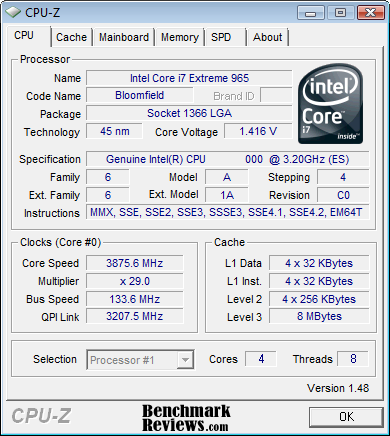The image size is (390, 436).
Task: Click the Ext. Model value 1A
Action: [x=227, y=195]
